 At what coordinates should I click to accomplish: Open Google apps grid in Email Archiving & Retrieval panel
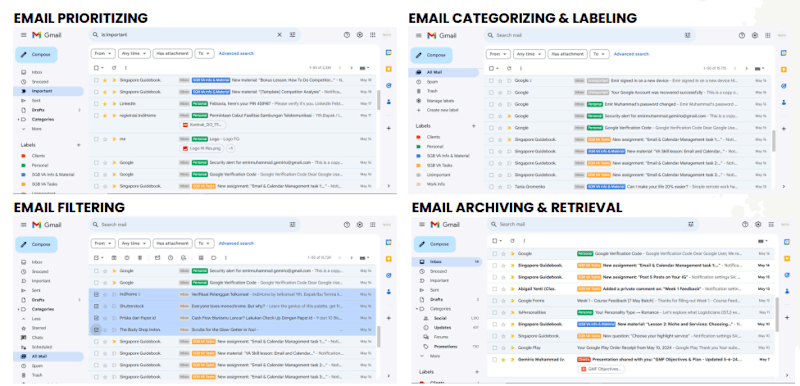(x=771, y=224)
